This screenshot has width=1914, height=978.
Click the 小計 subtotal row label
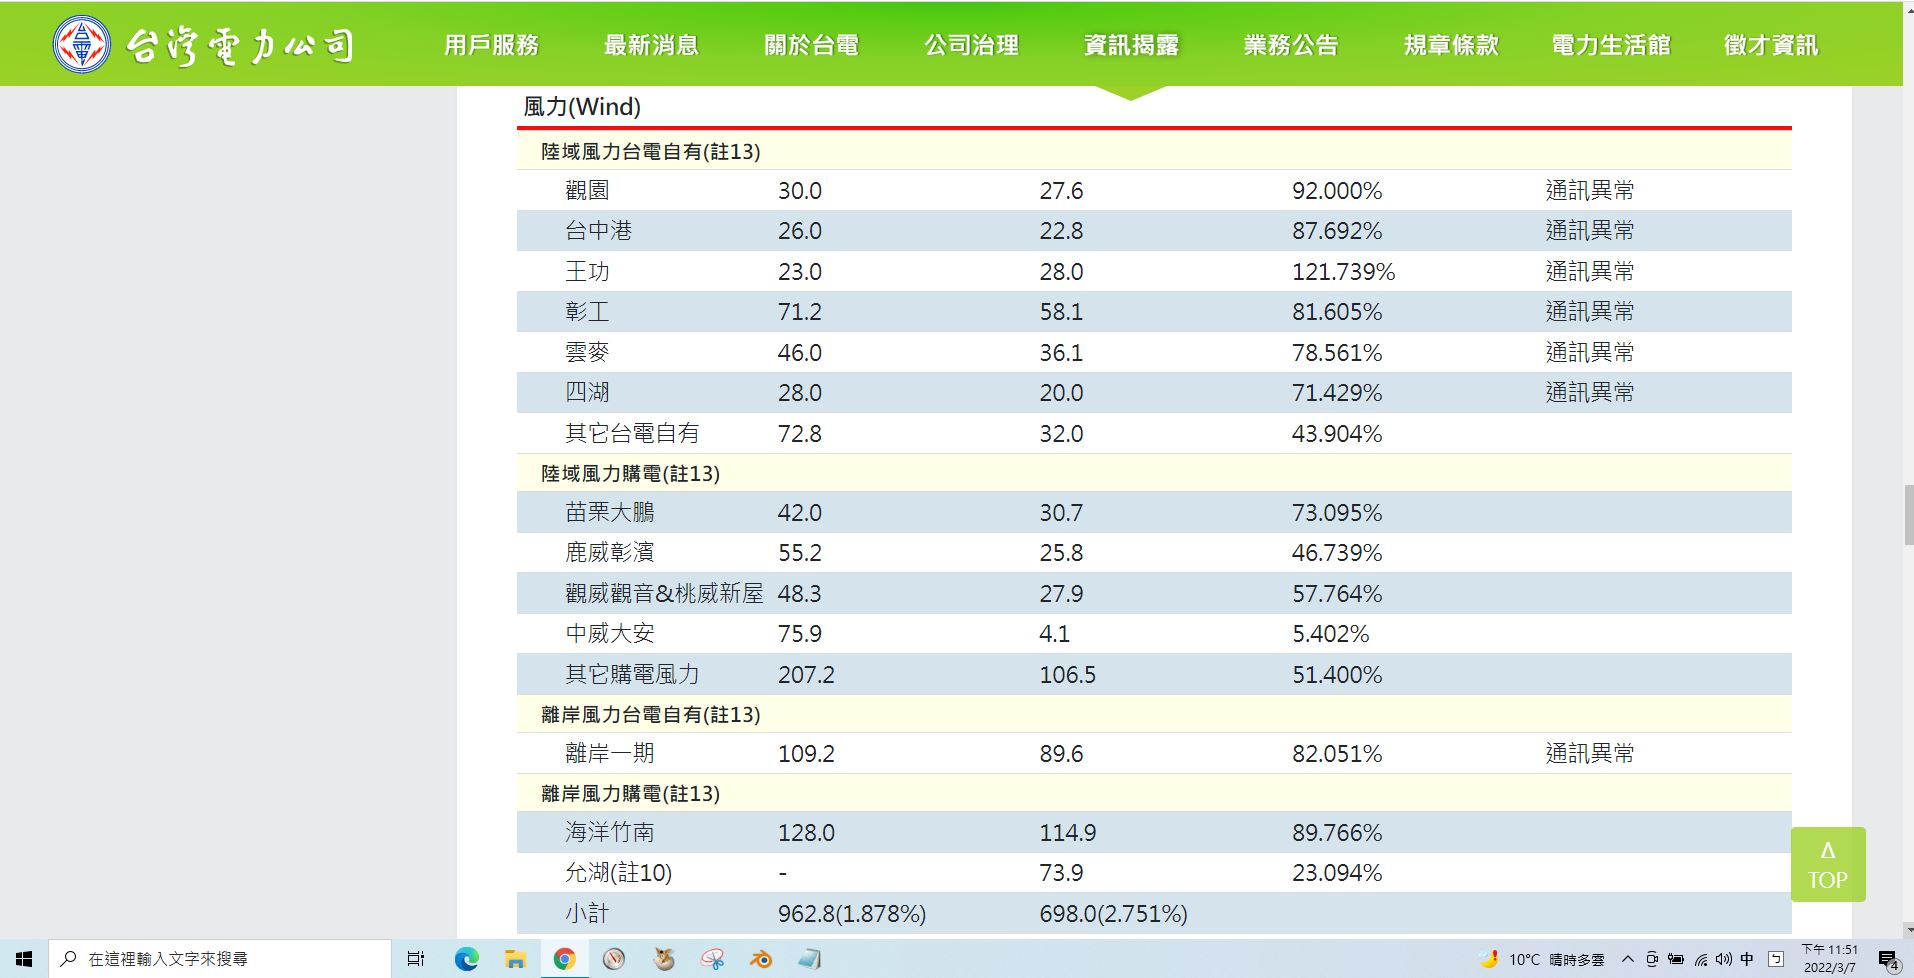click(587, 913)
